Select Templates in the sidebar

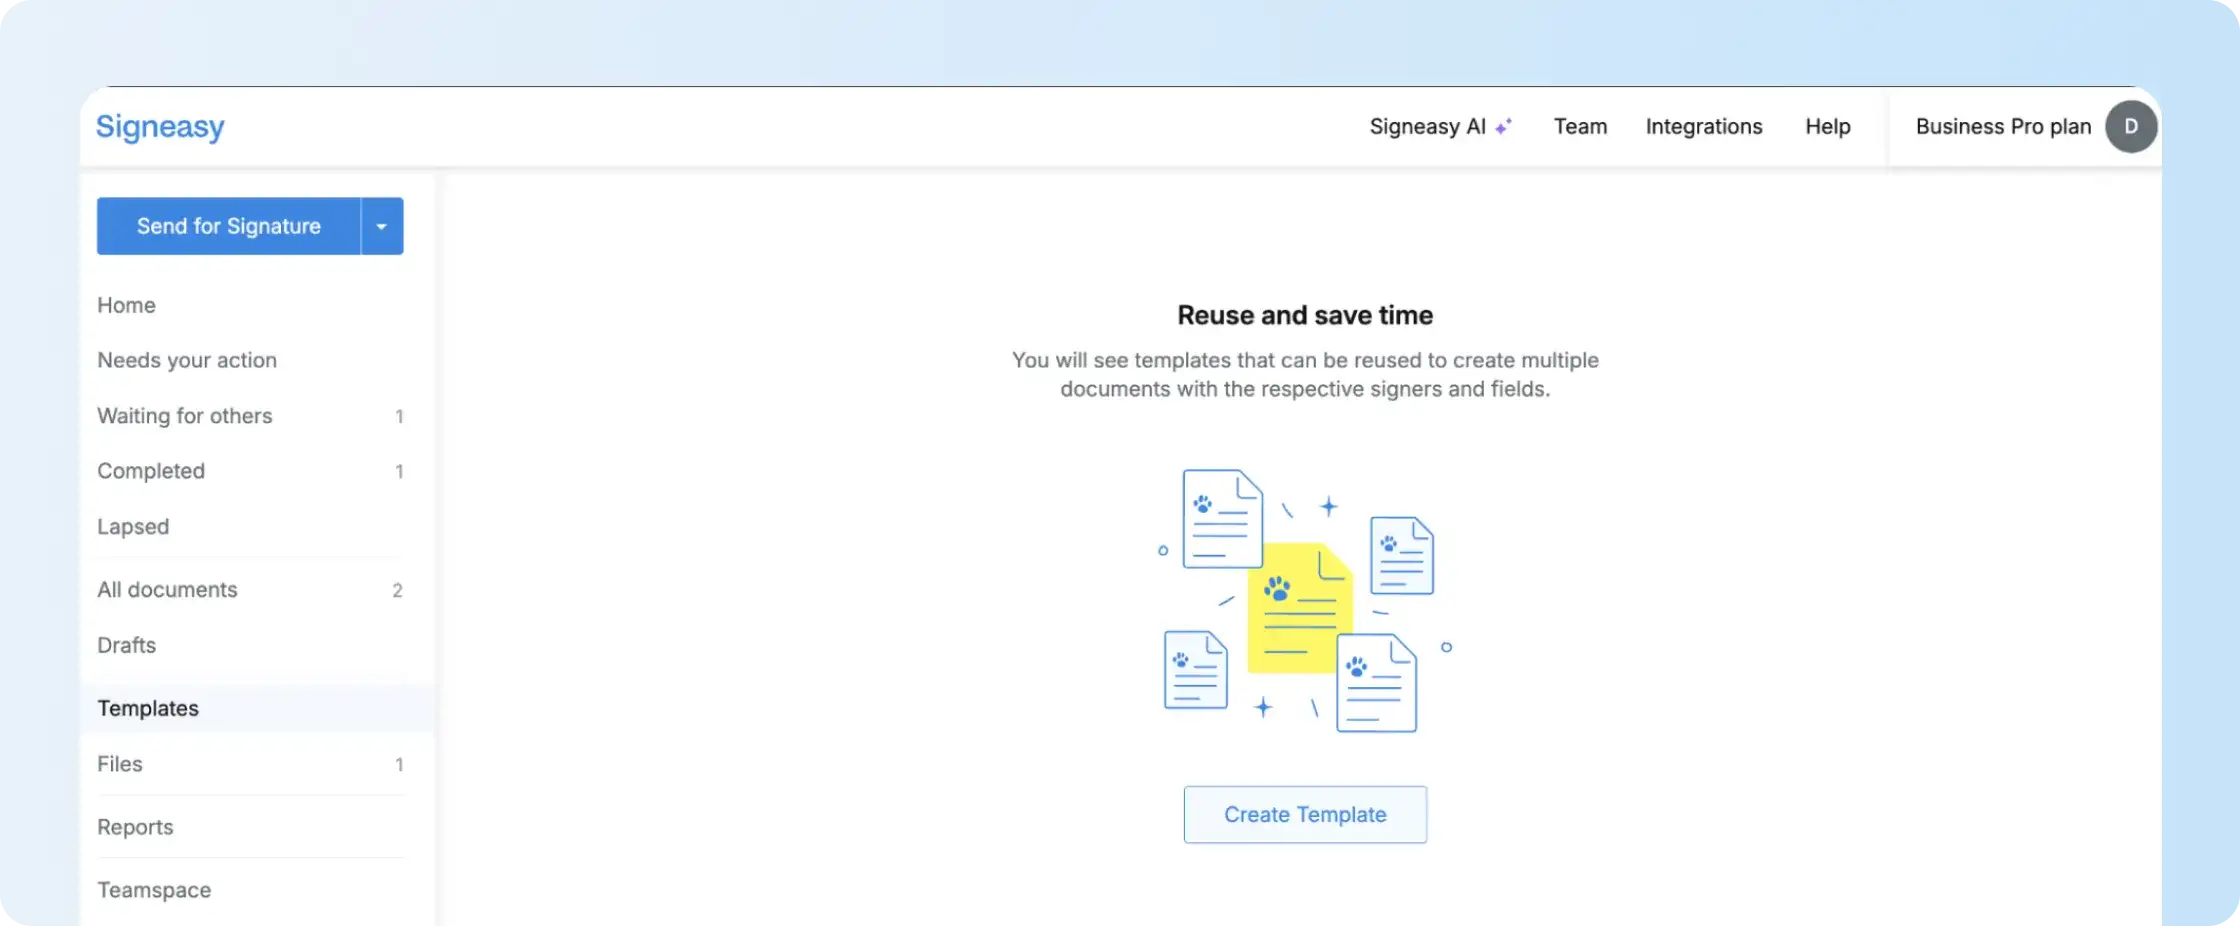point(257,708)
